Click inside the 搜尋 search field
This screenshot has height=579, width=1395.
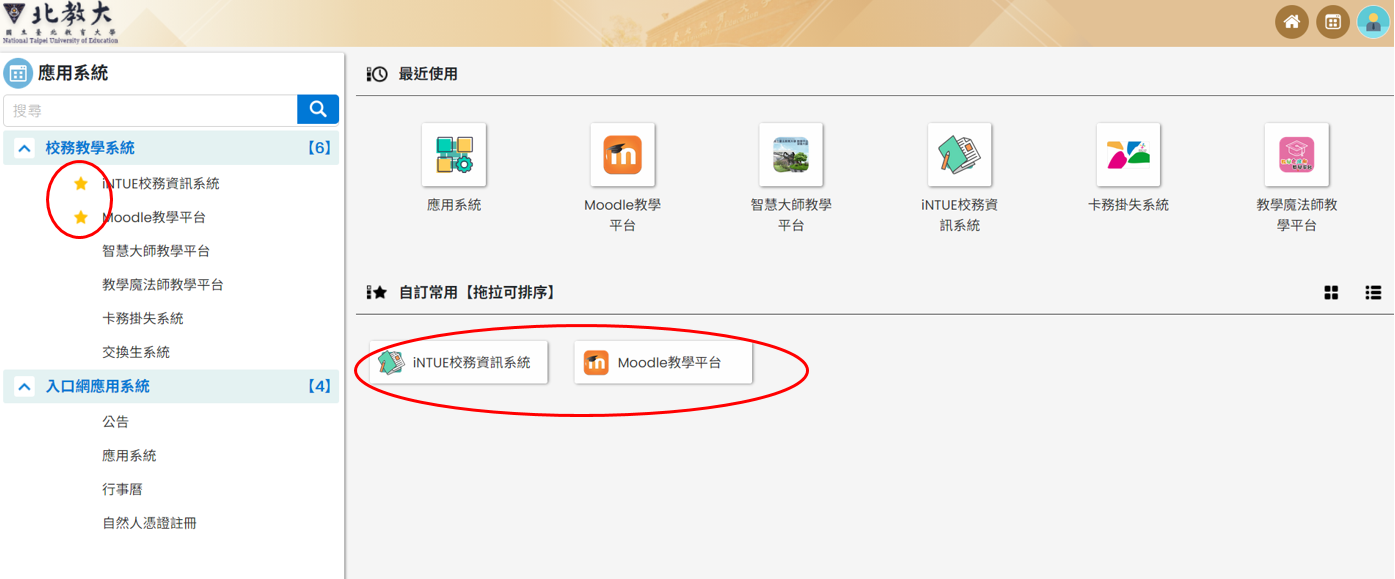tap(151, 110)
